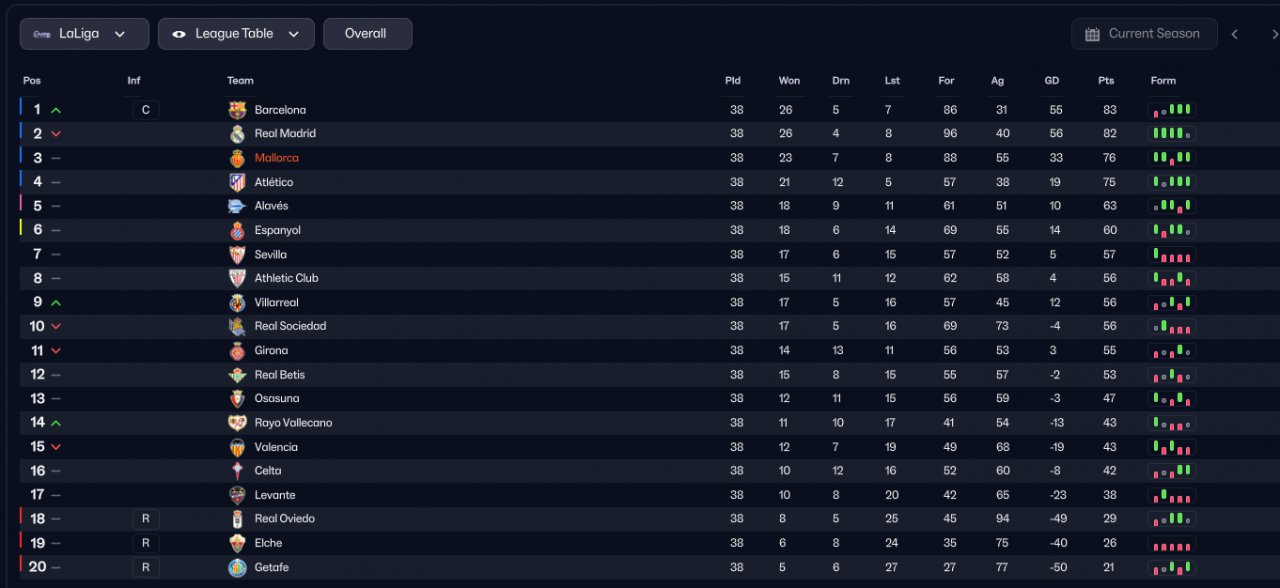Click the Rayo Vallecano crest icon
The width and height of the screenshot is (1280, 588).
pos(237,423)
